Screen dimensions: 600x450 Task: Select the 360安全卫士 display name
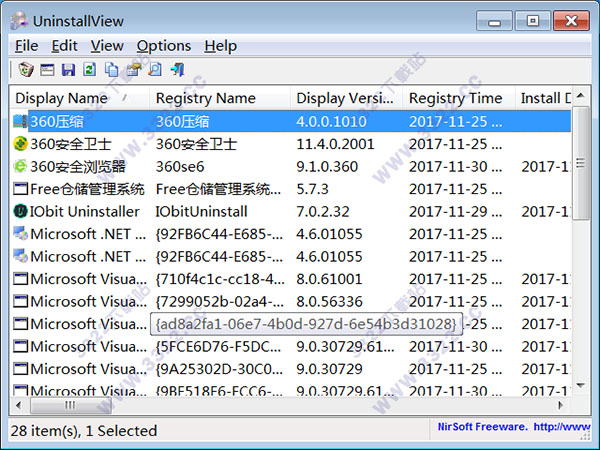click(x=70, y=144)
